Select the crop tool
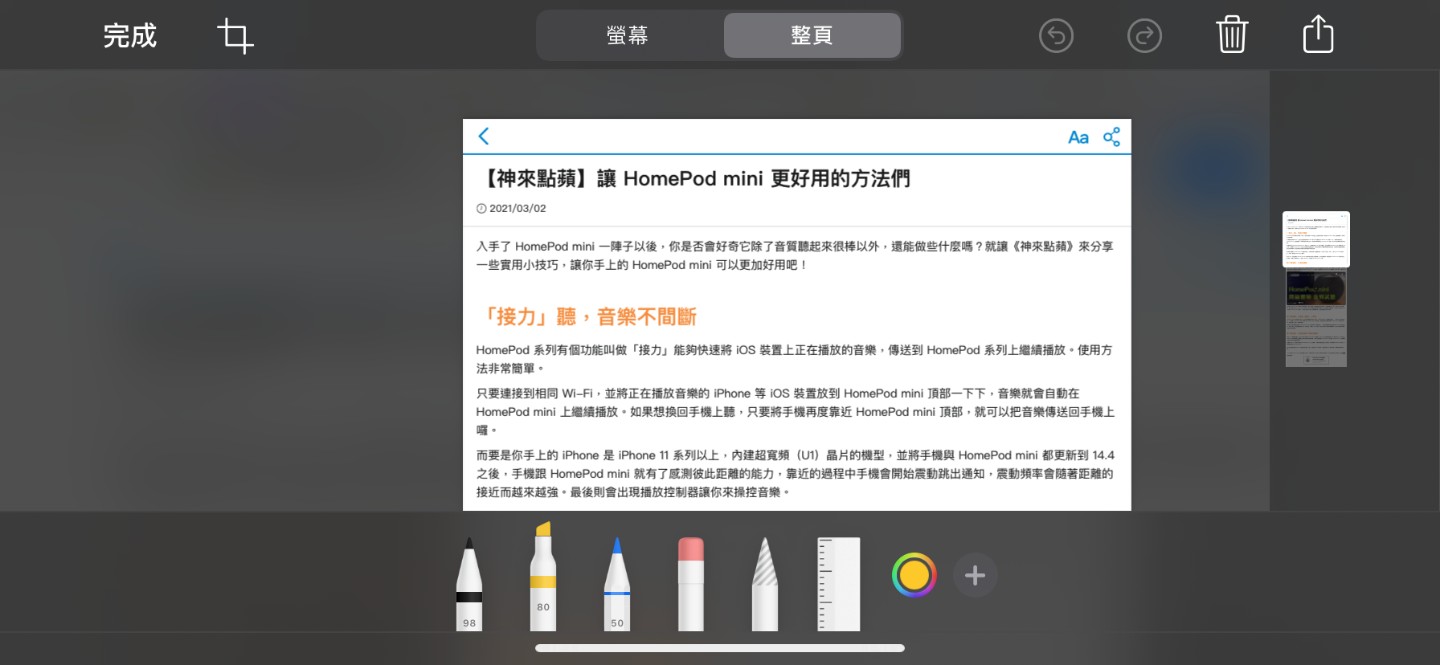 [x=235, y=36]
